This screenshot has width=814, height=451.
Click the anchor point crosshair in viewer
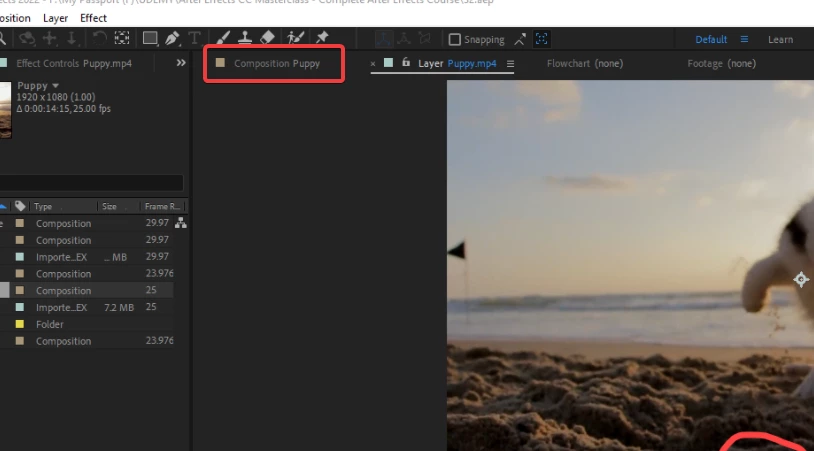801,279
